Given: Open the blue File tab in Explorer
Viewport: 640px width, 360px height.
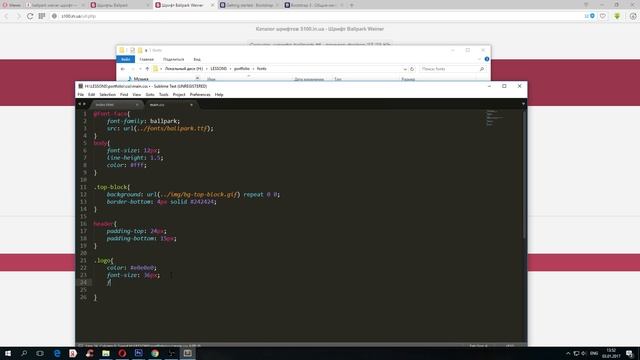Looking at the screenshot, I should point(125,60).
